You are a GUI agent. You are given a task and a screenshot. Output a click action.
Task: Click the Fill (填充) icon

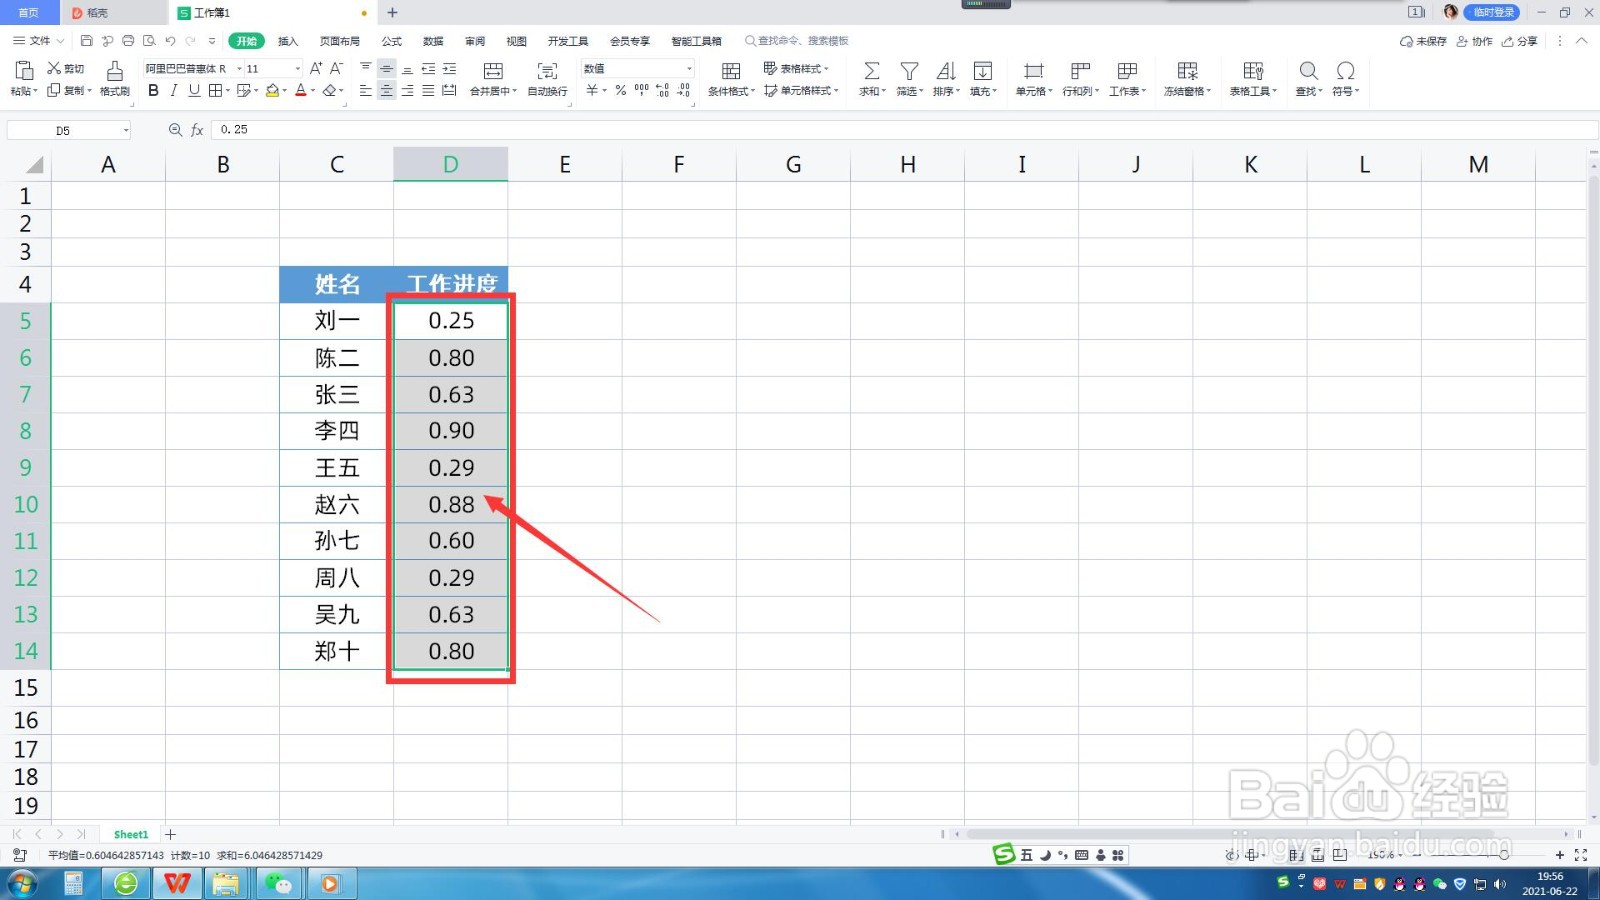click(983, 71)
